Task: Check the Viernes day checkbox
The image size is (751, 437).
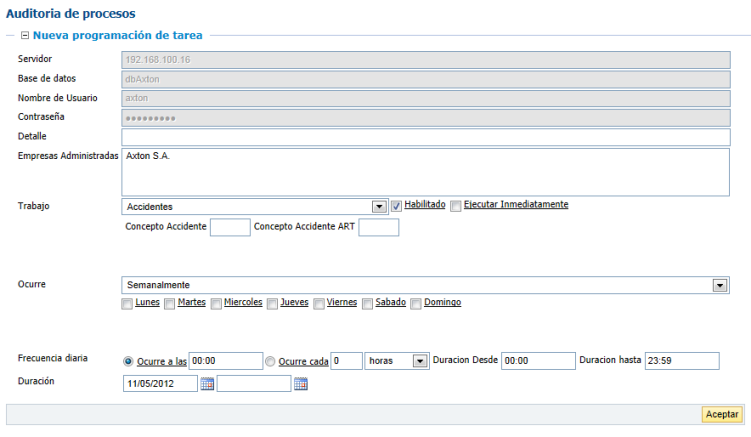Action: (319, 303)
